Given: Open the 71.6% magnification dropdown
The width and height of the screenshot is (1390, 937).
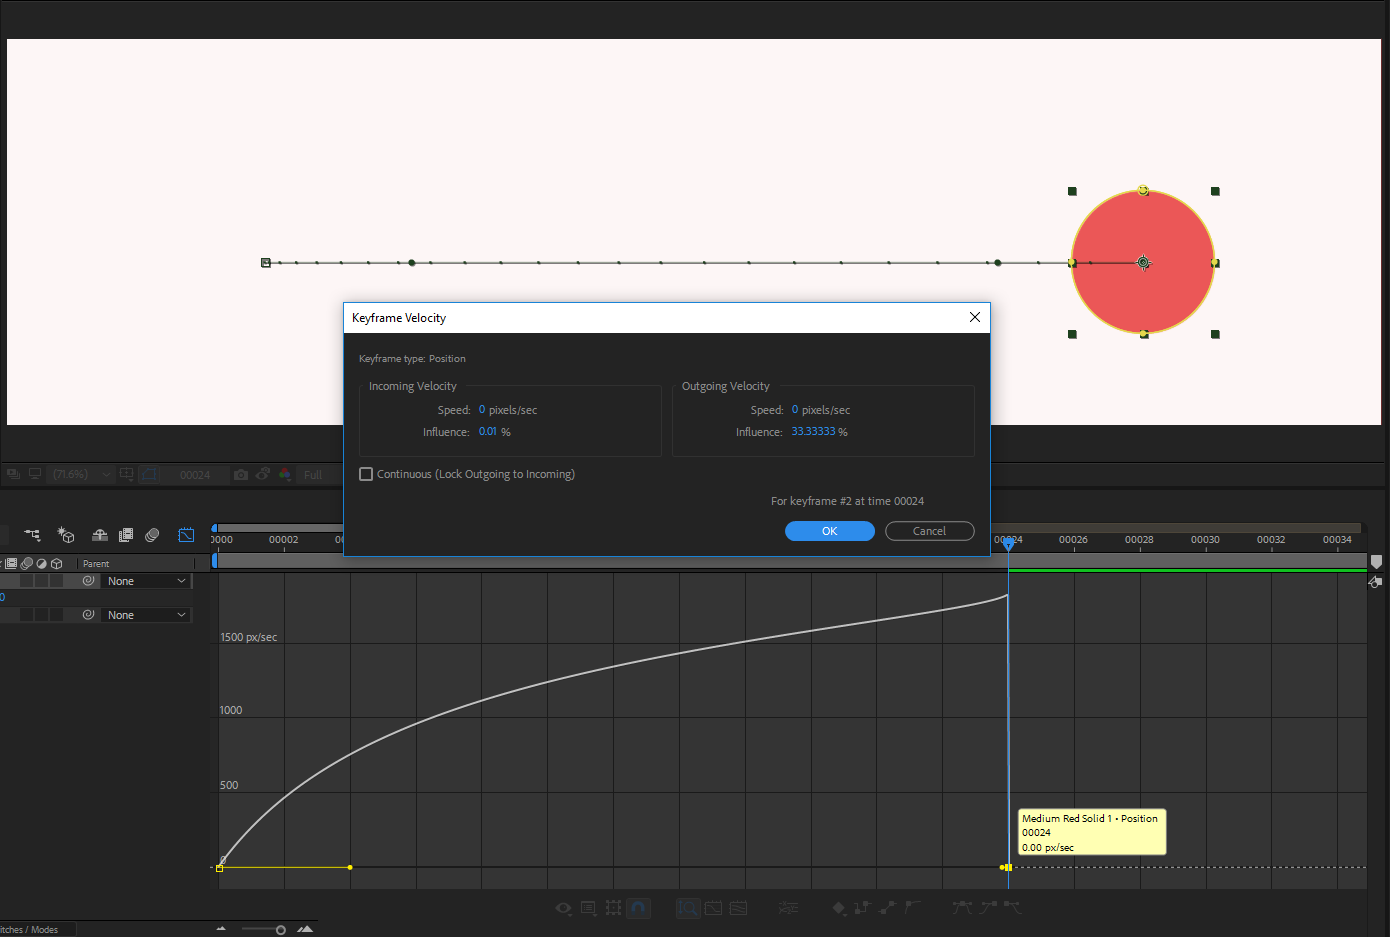Looking at the screenshot, I should (x=81, y=475).
